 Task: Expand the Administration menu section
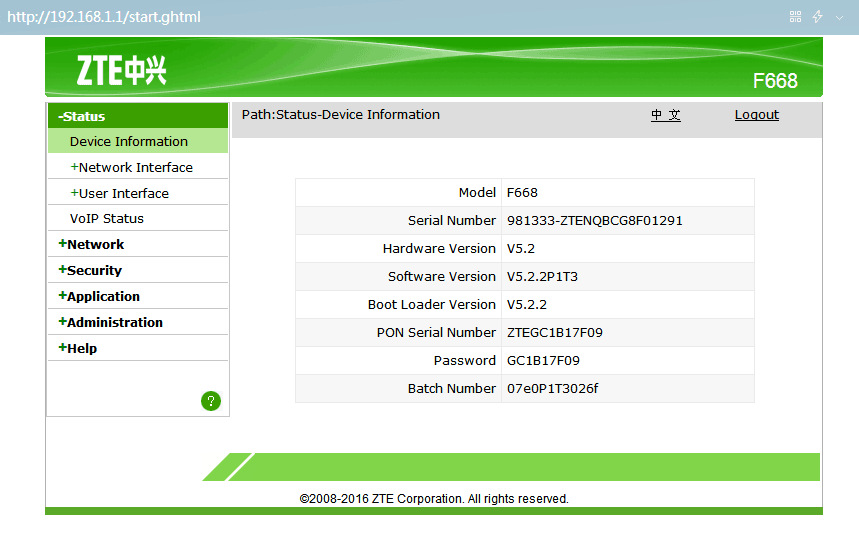138,322
